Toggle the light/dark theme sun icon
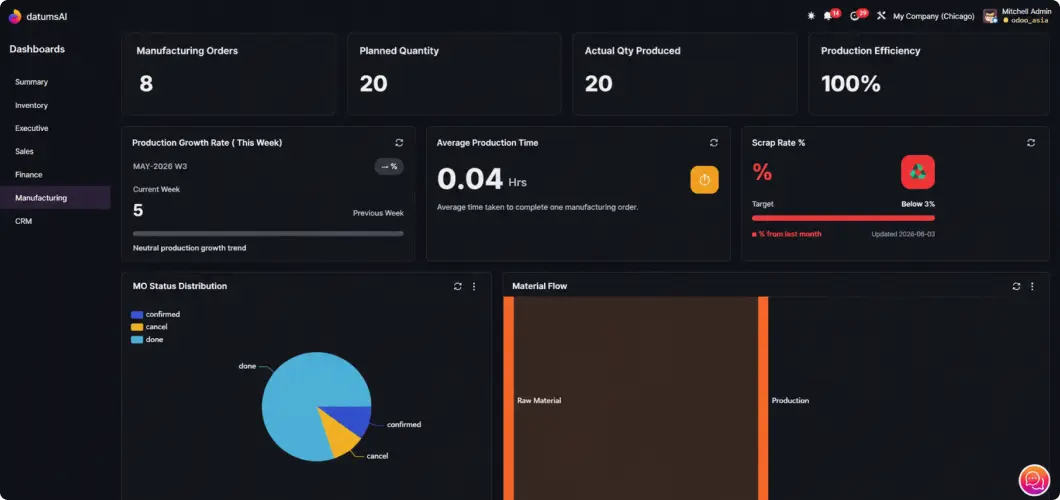 [811, 16]
